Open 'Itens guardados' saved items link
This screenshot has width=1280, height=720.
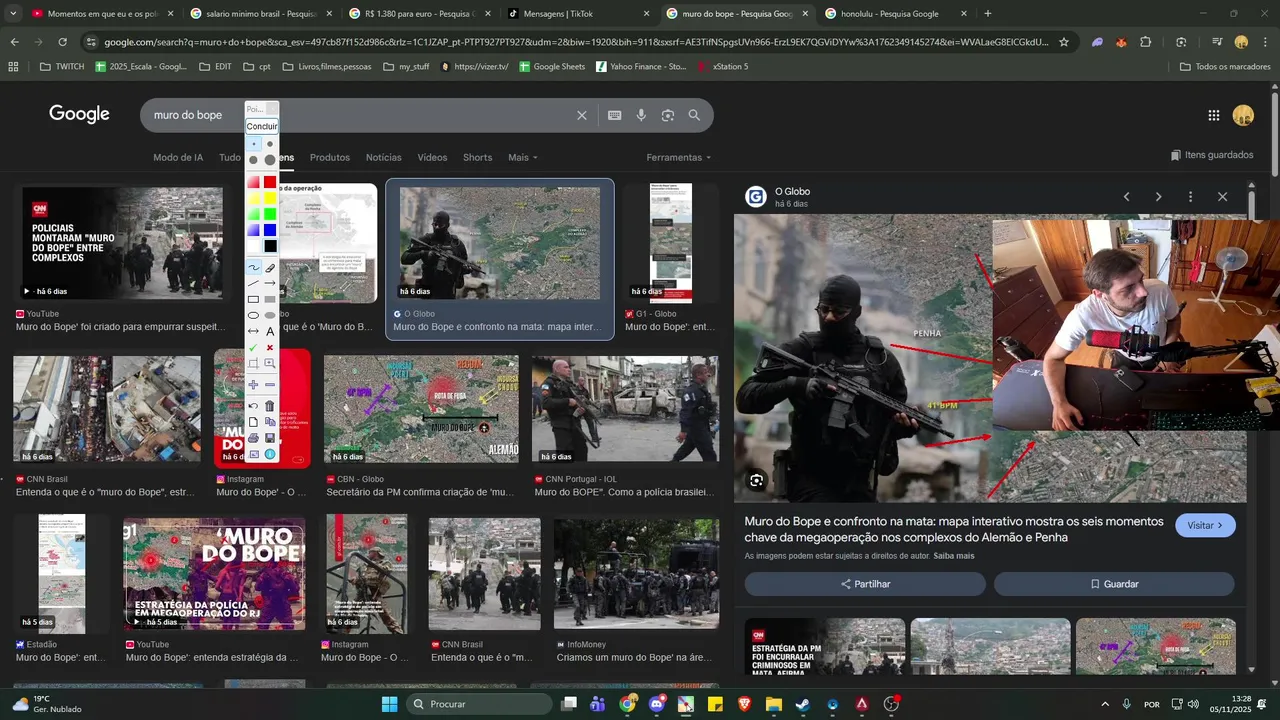tap(1212, 155)
